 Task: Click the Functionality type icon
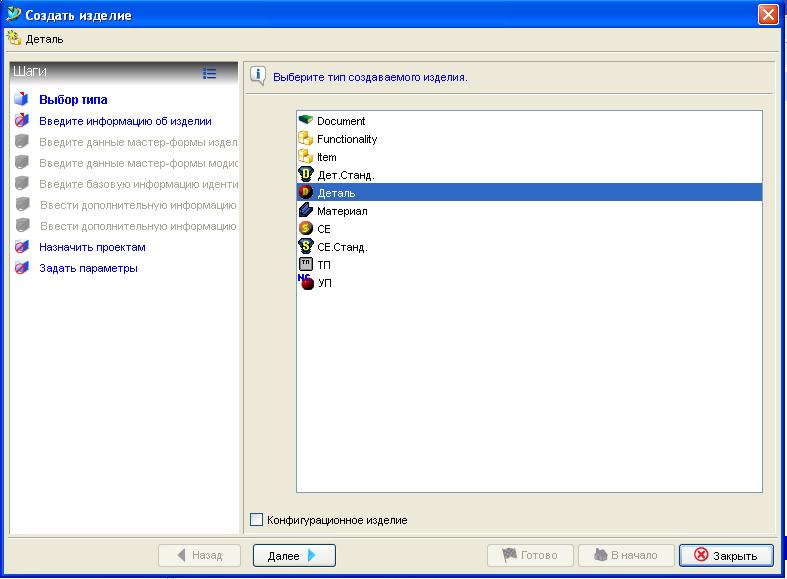click(306, 138)
